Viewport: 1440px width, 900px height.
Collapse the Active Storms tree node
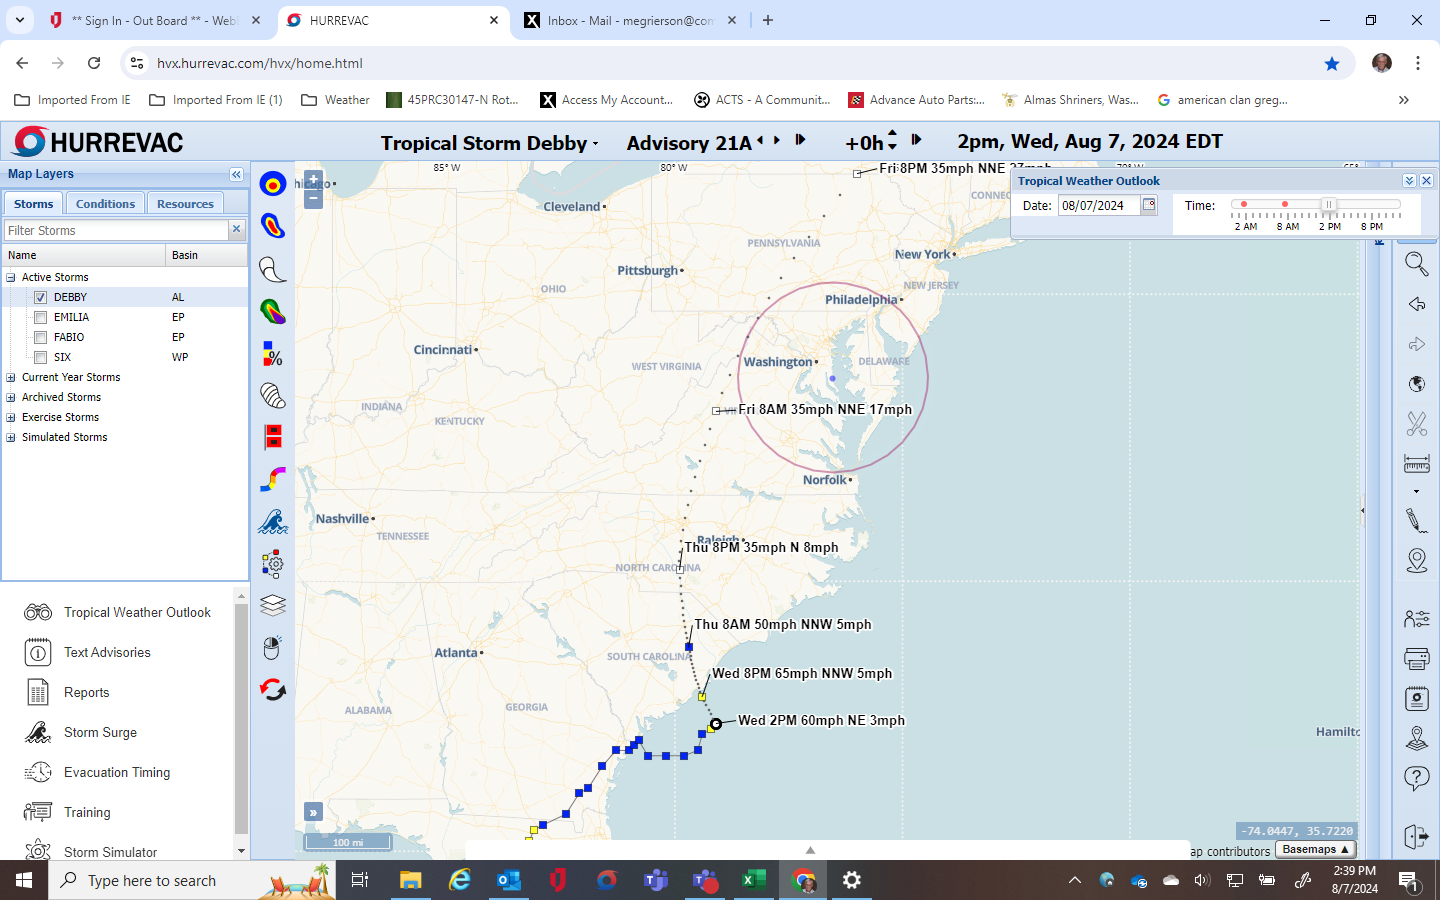coord(11,277)
